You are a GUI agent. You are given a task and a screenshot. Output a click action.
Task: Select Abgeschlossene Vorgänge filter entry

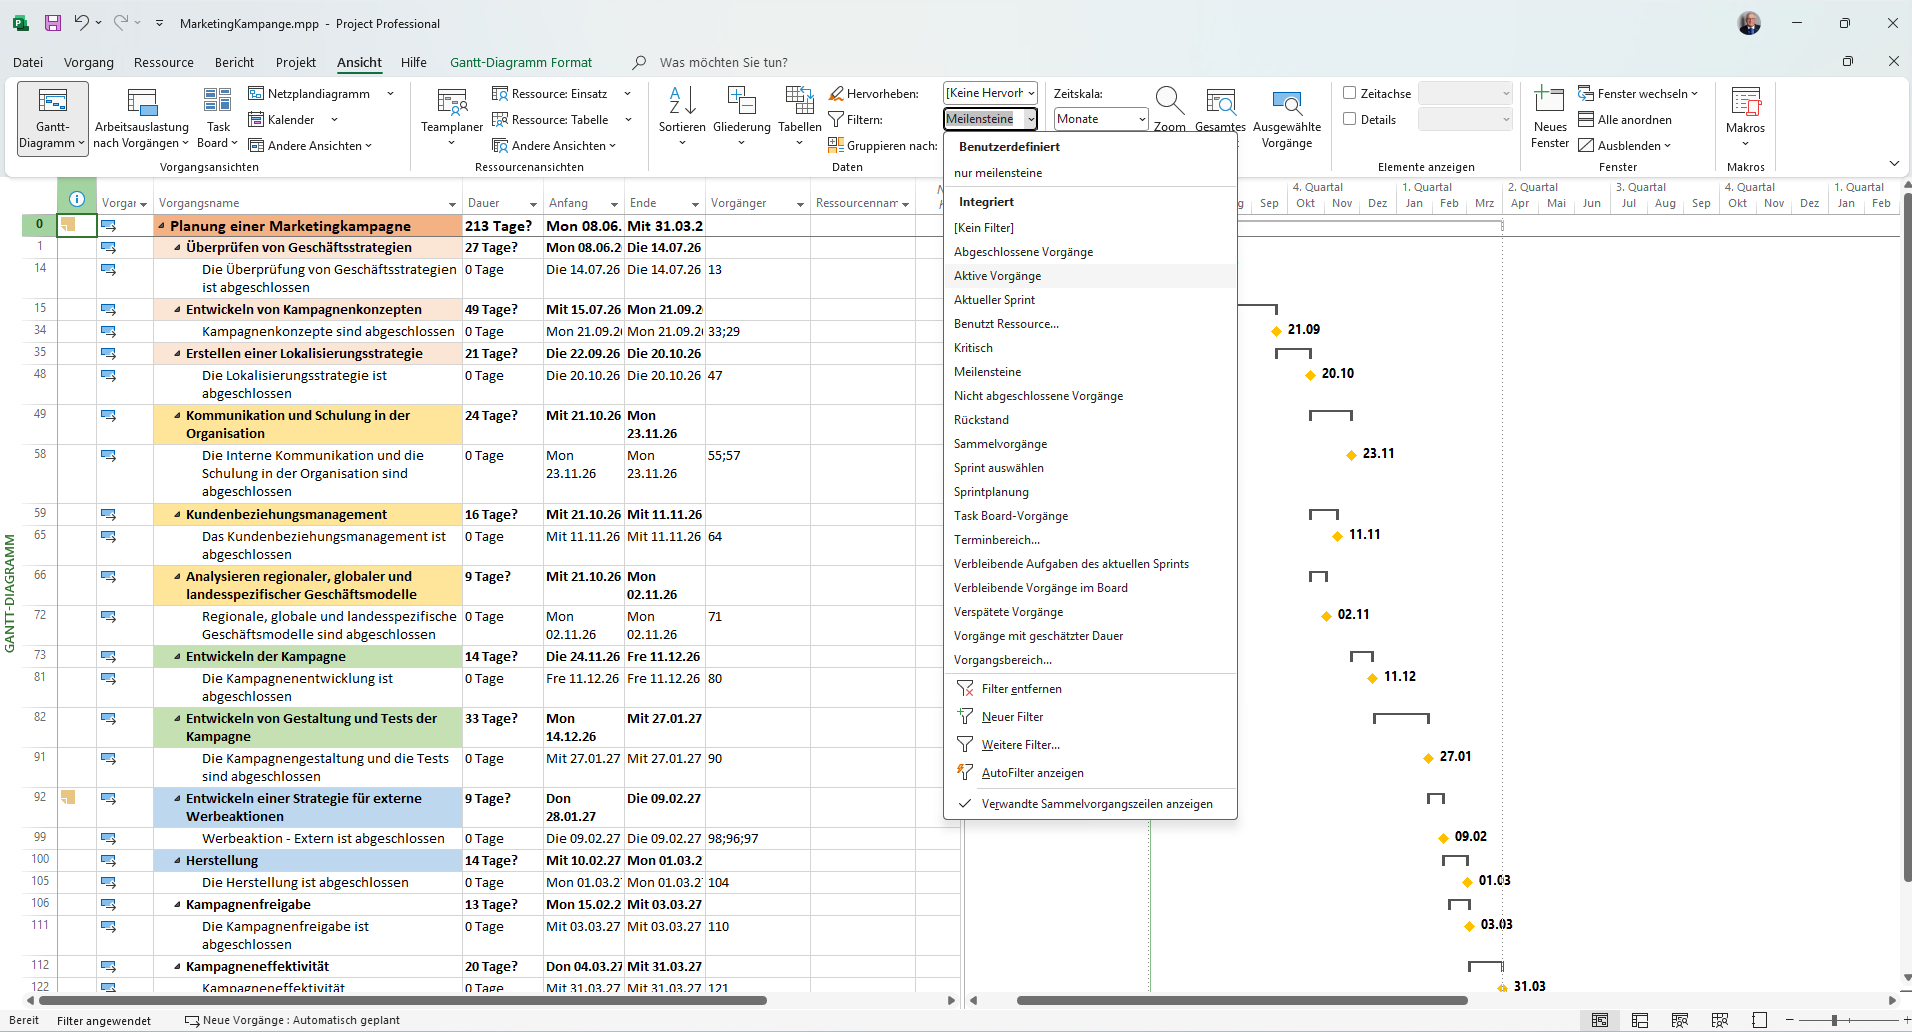(x=1090, y=252)
